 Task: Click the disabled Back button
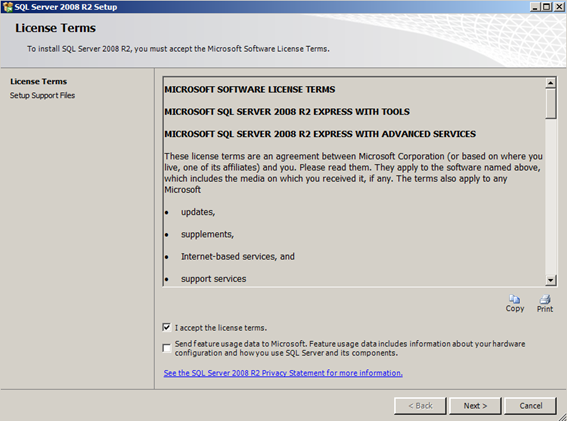420,406
